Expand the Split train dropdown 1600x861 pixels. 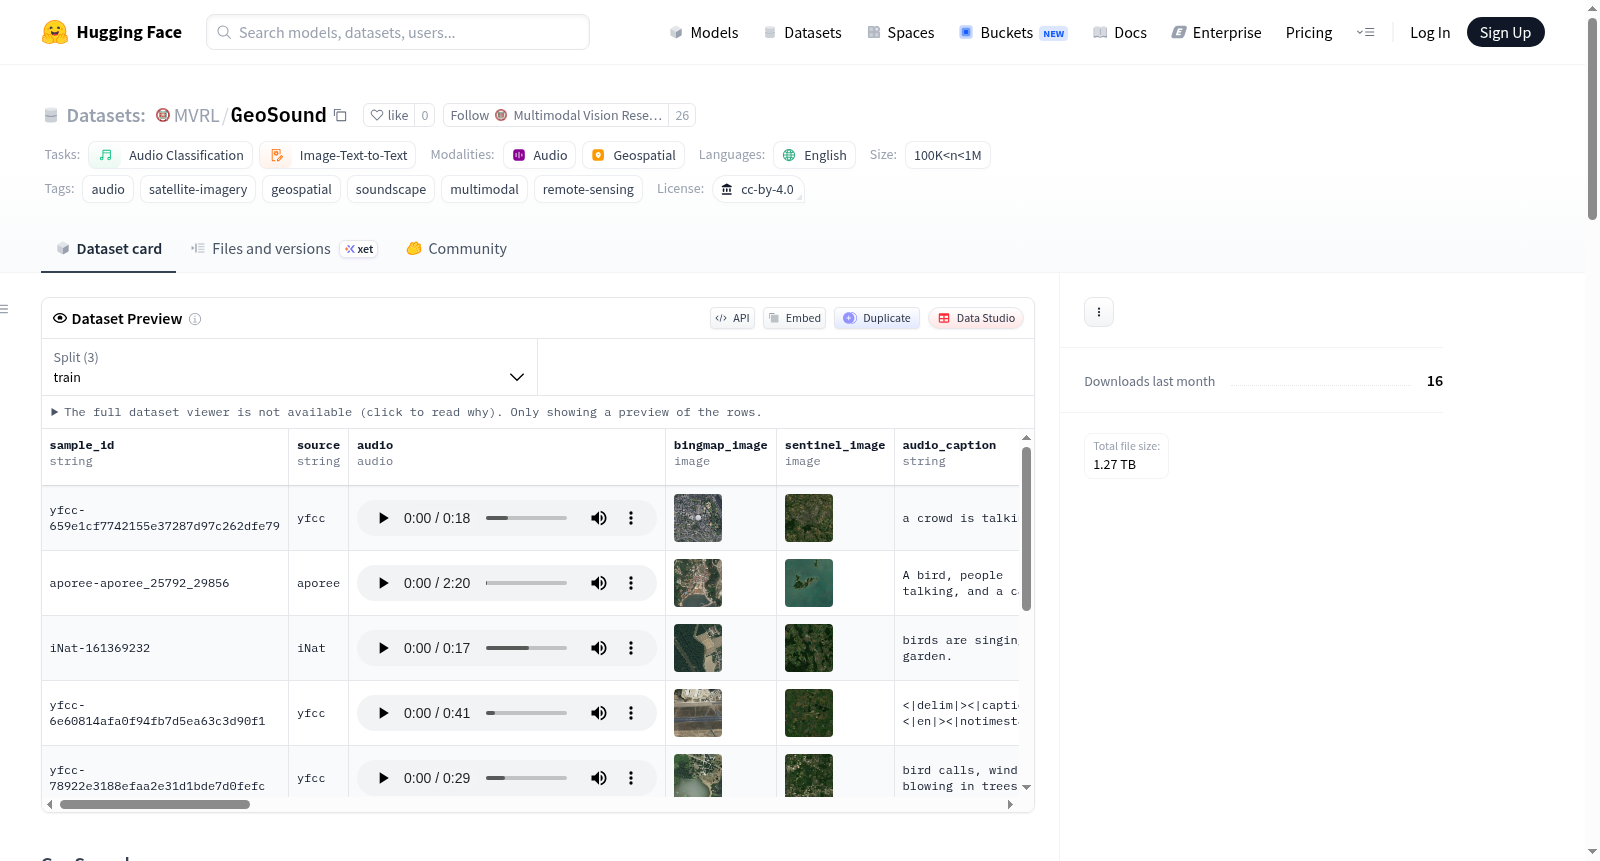[x=289, y=367]
